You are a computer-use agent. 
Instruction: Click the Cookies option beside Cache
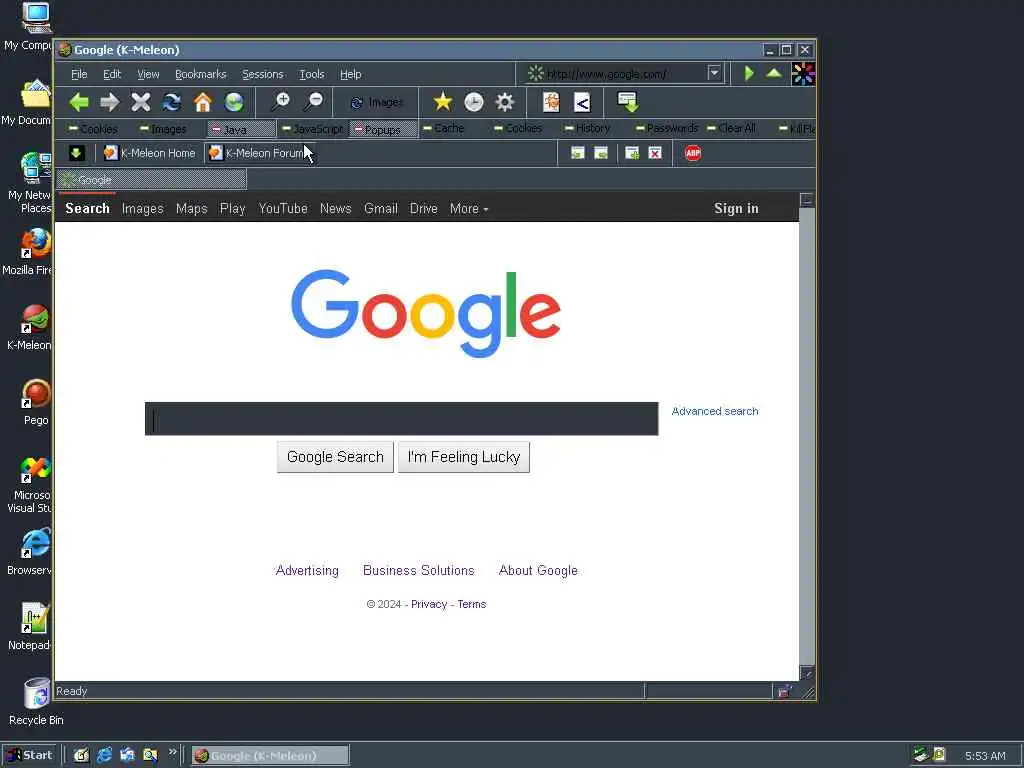[x=519, y=128]
